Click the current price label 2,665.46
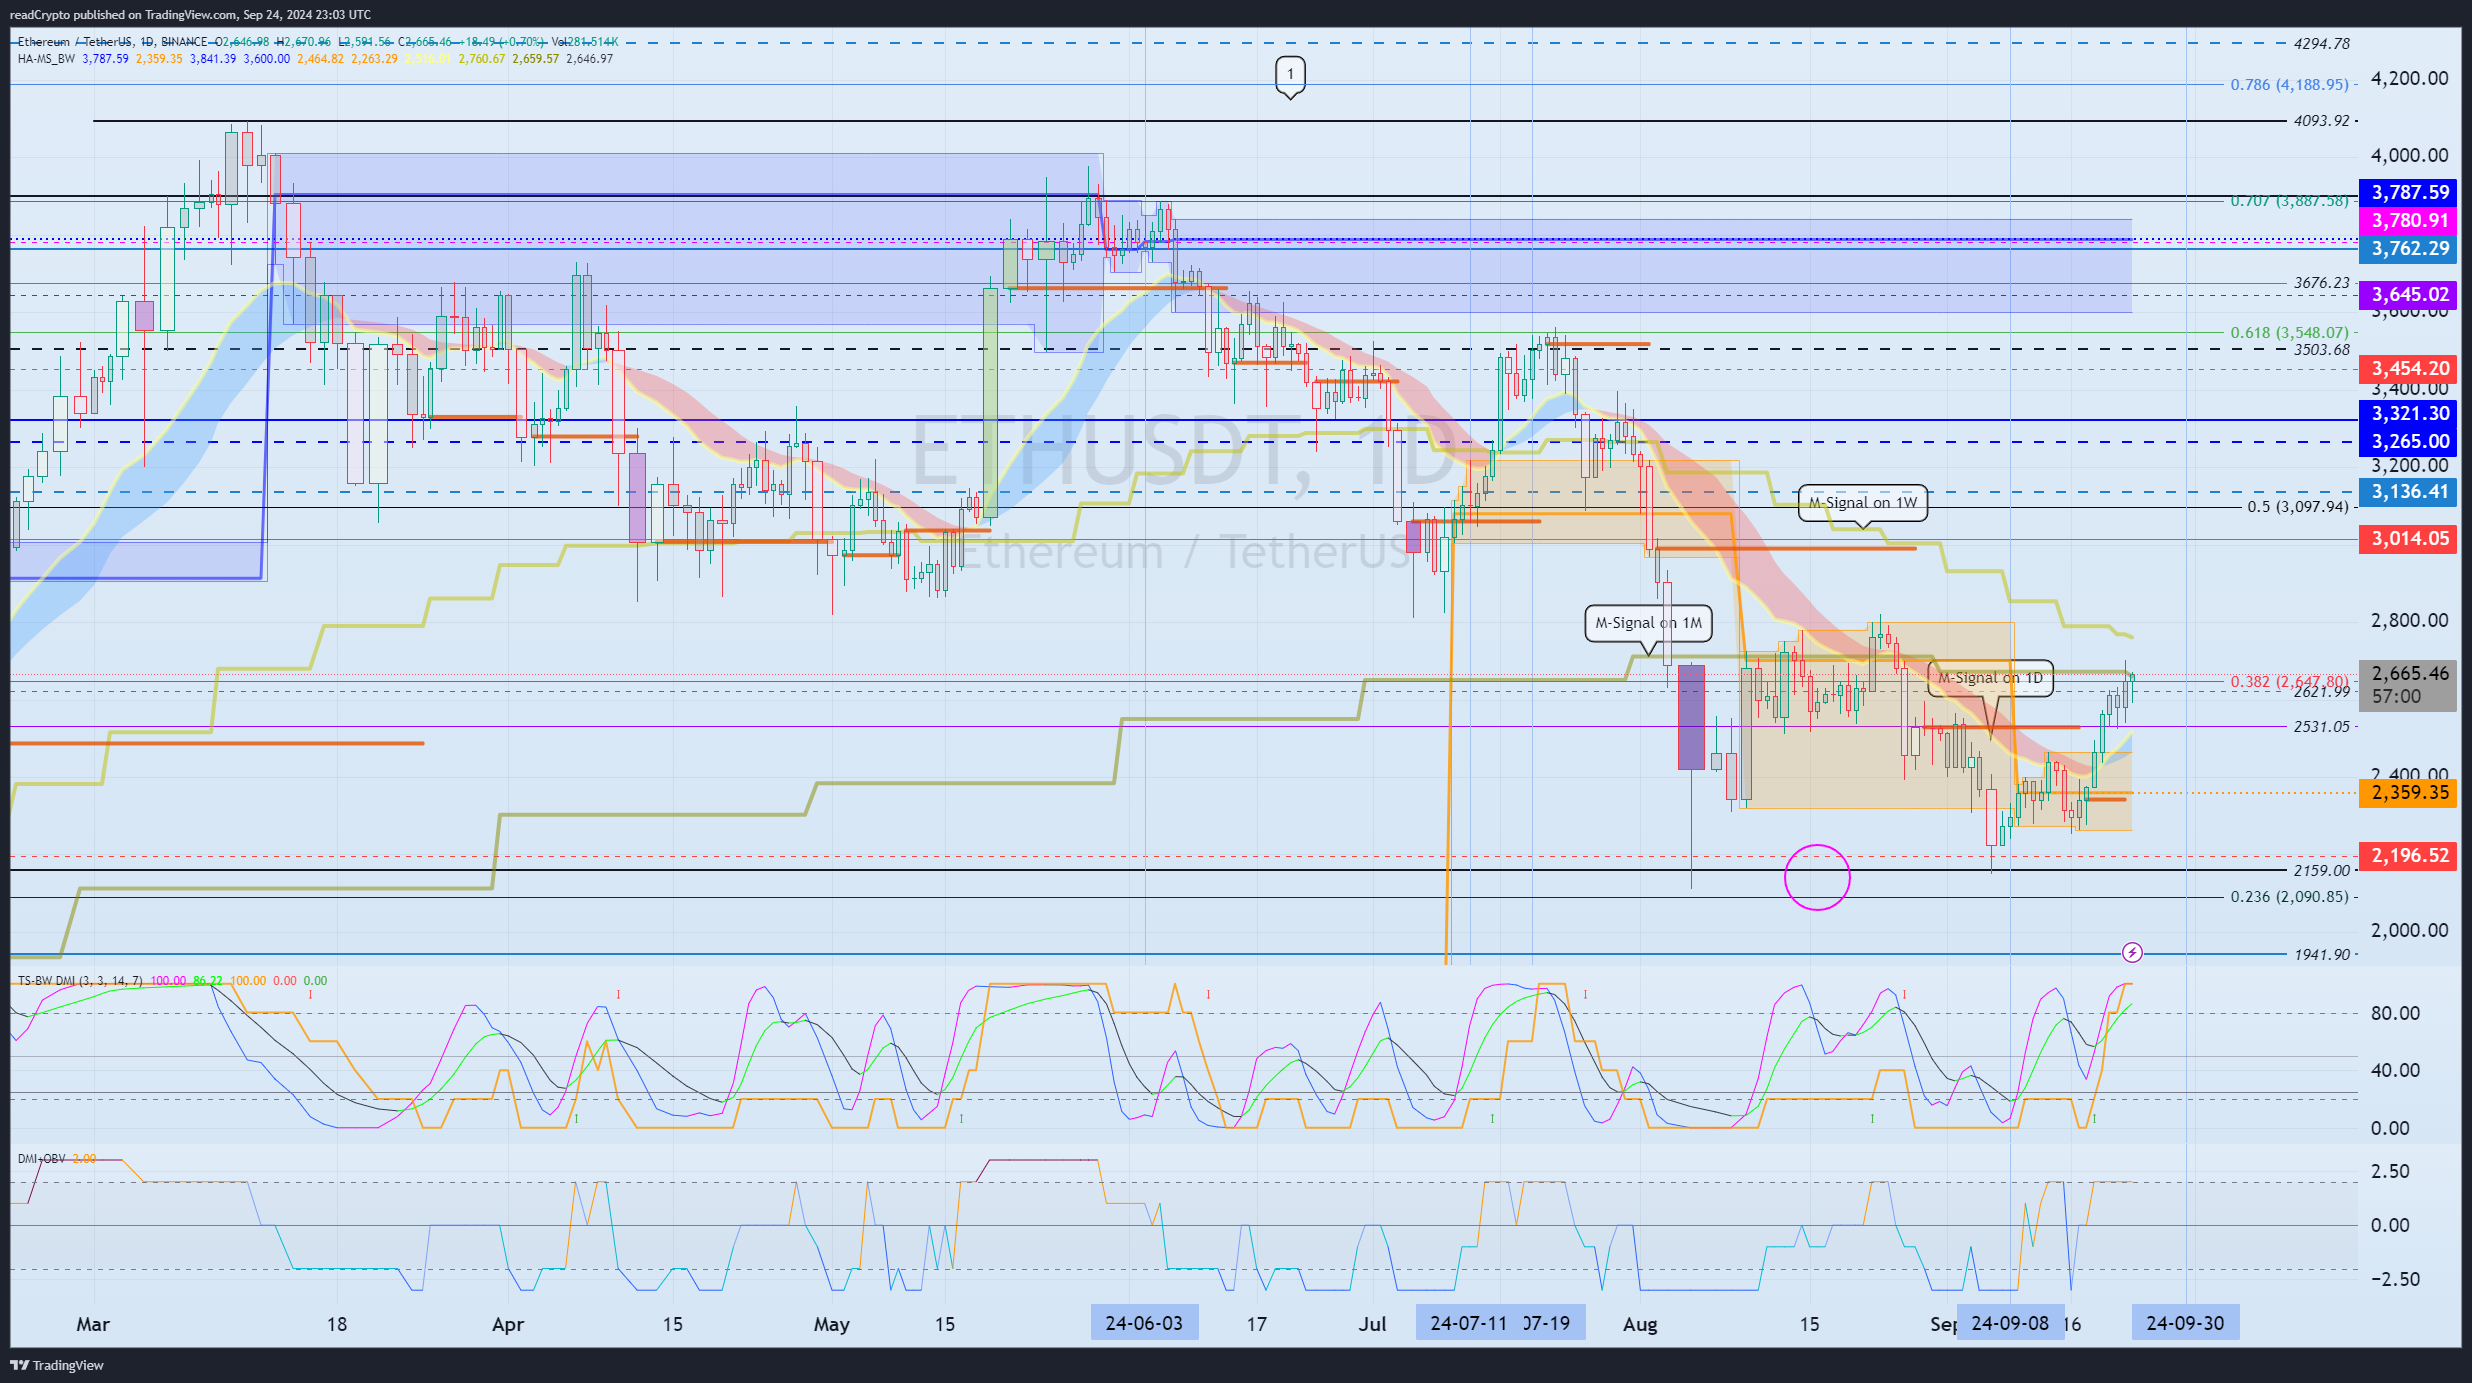 [x=2410, y=673]
